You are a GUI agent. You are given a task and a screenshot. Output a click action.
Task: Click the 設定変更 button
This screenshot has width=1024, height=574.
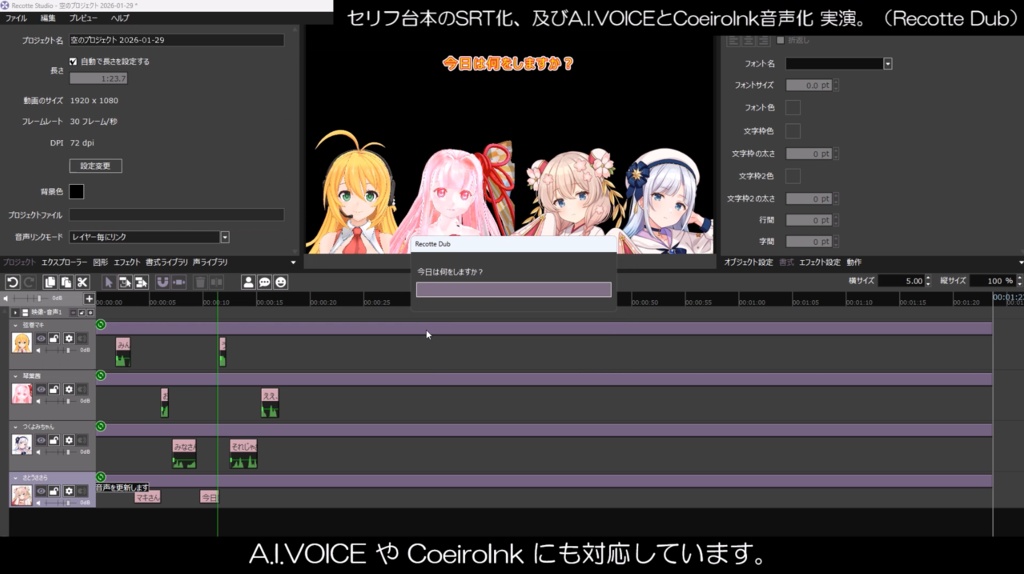95,166
